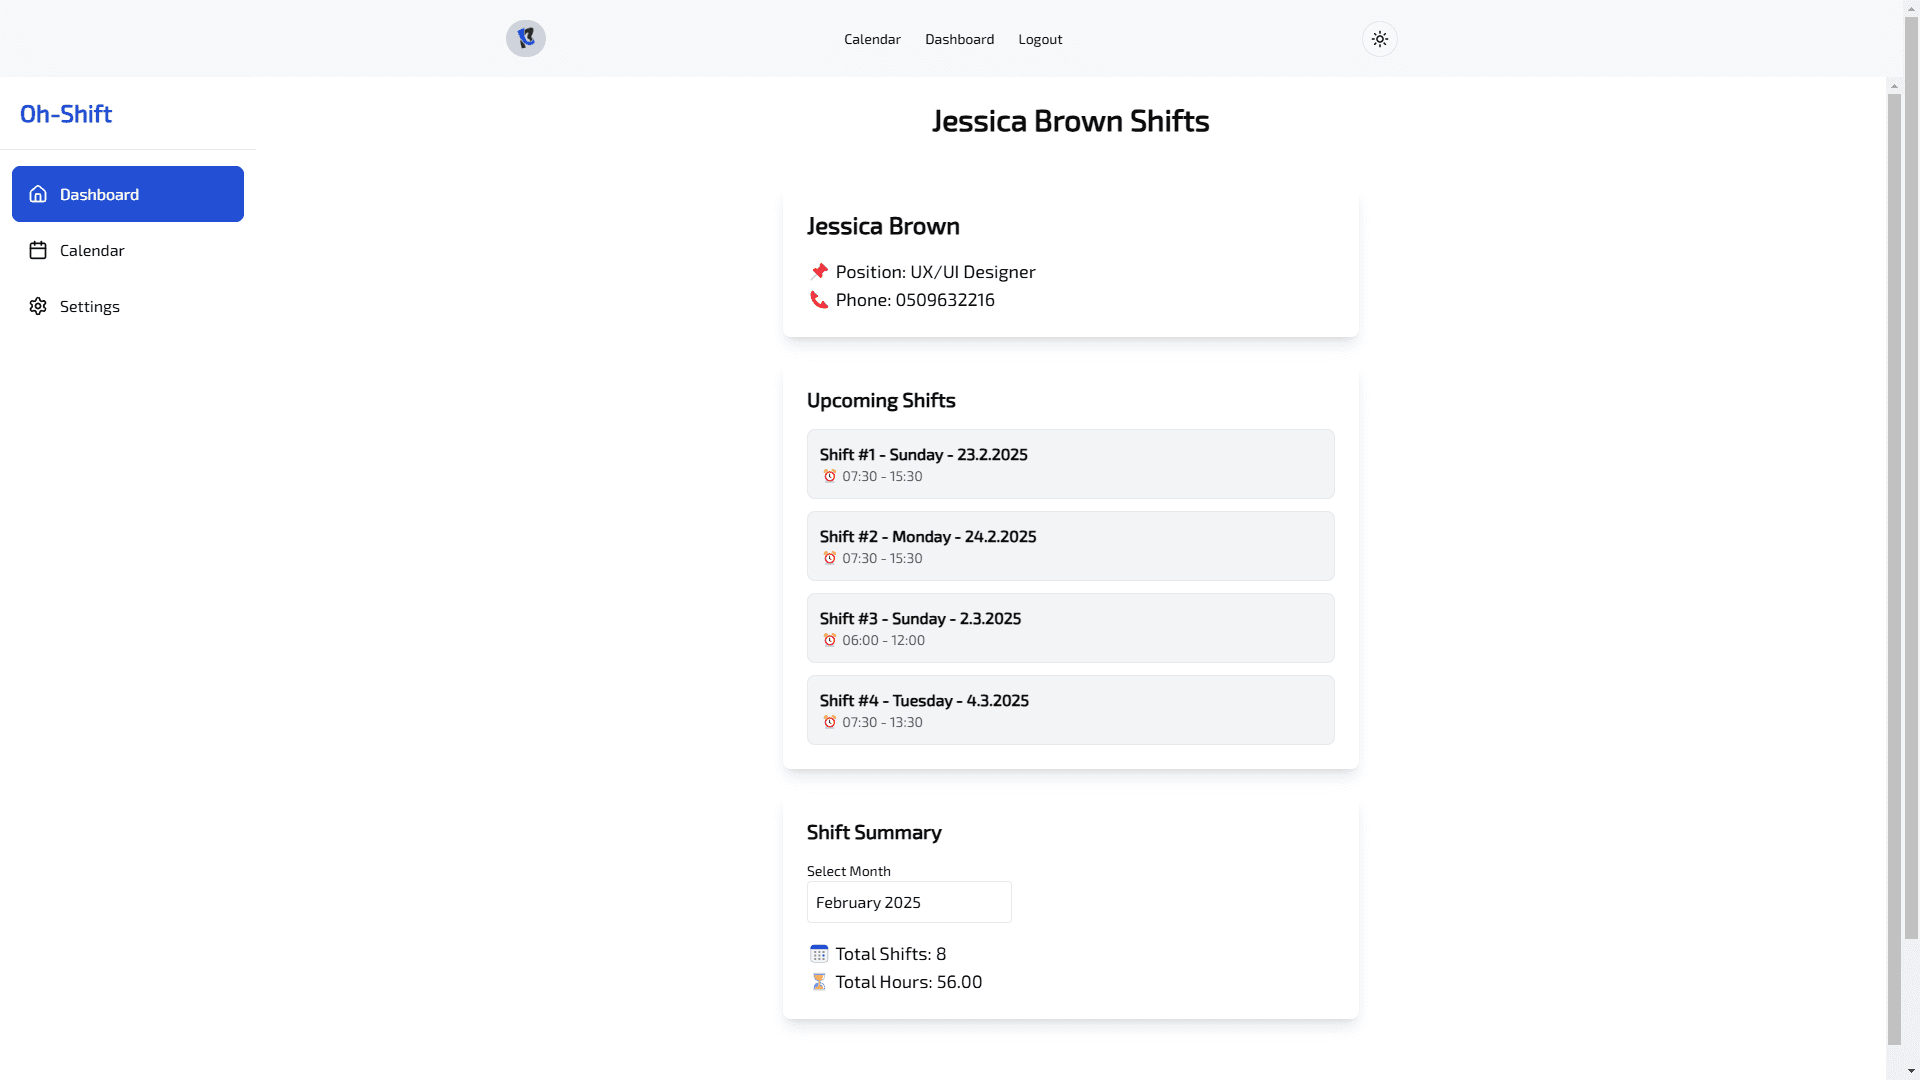Click the hourglass icon beside Total Hours
Image resolution: width=1920 pixels, height=1080 pixels.
coord(819,982)
